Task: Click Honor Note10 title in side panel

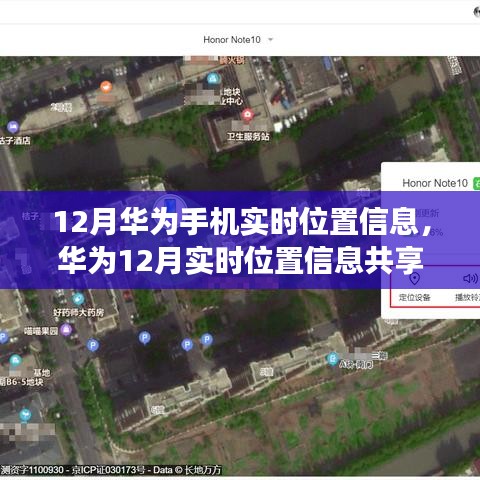Action: tap(435, 183)
